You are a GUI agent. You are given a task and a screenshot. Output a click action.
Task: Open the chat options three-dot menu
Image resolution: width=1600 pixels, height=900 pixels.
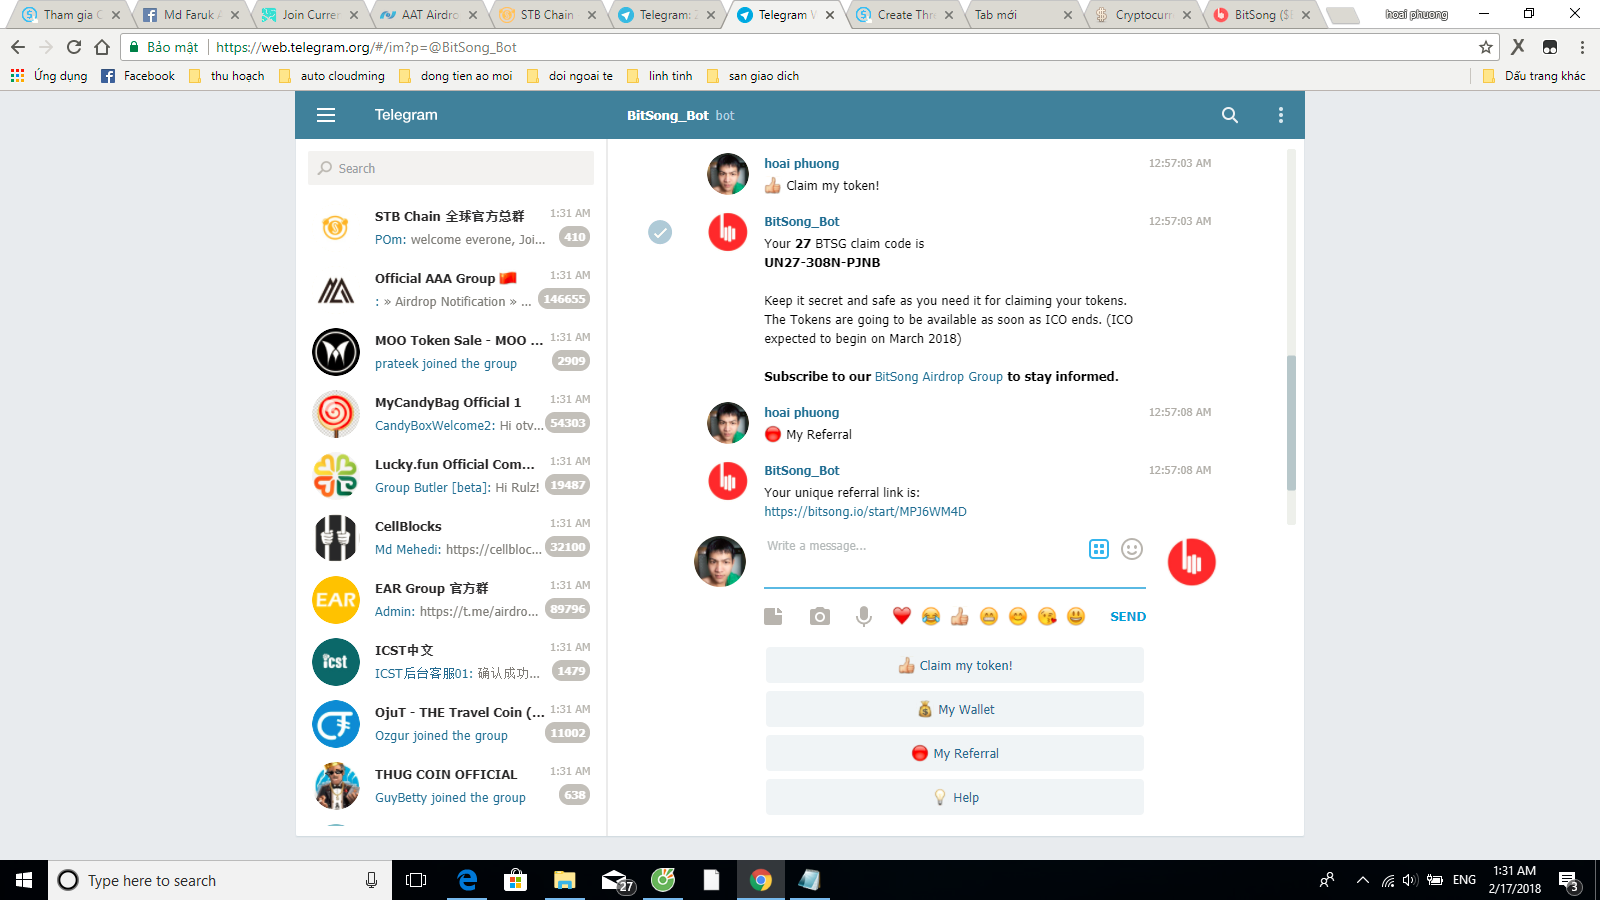pyautogui.click(x=1280, y=115)
